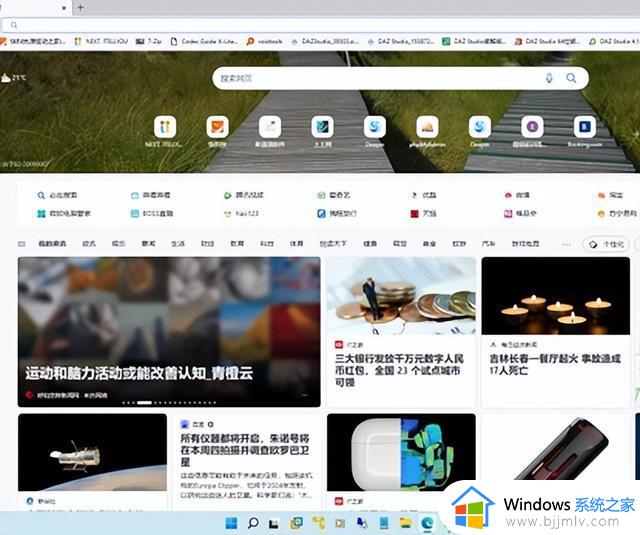Click the microphone voice search icon
Image resolution: width=640 pixels, height=535 pixels.
(x=549, y=78)
